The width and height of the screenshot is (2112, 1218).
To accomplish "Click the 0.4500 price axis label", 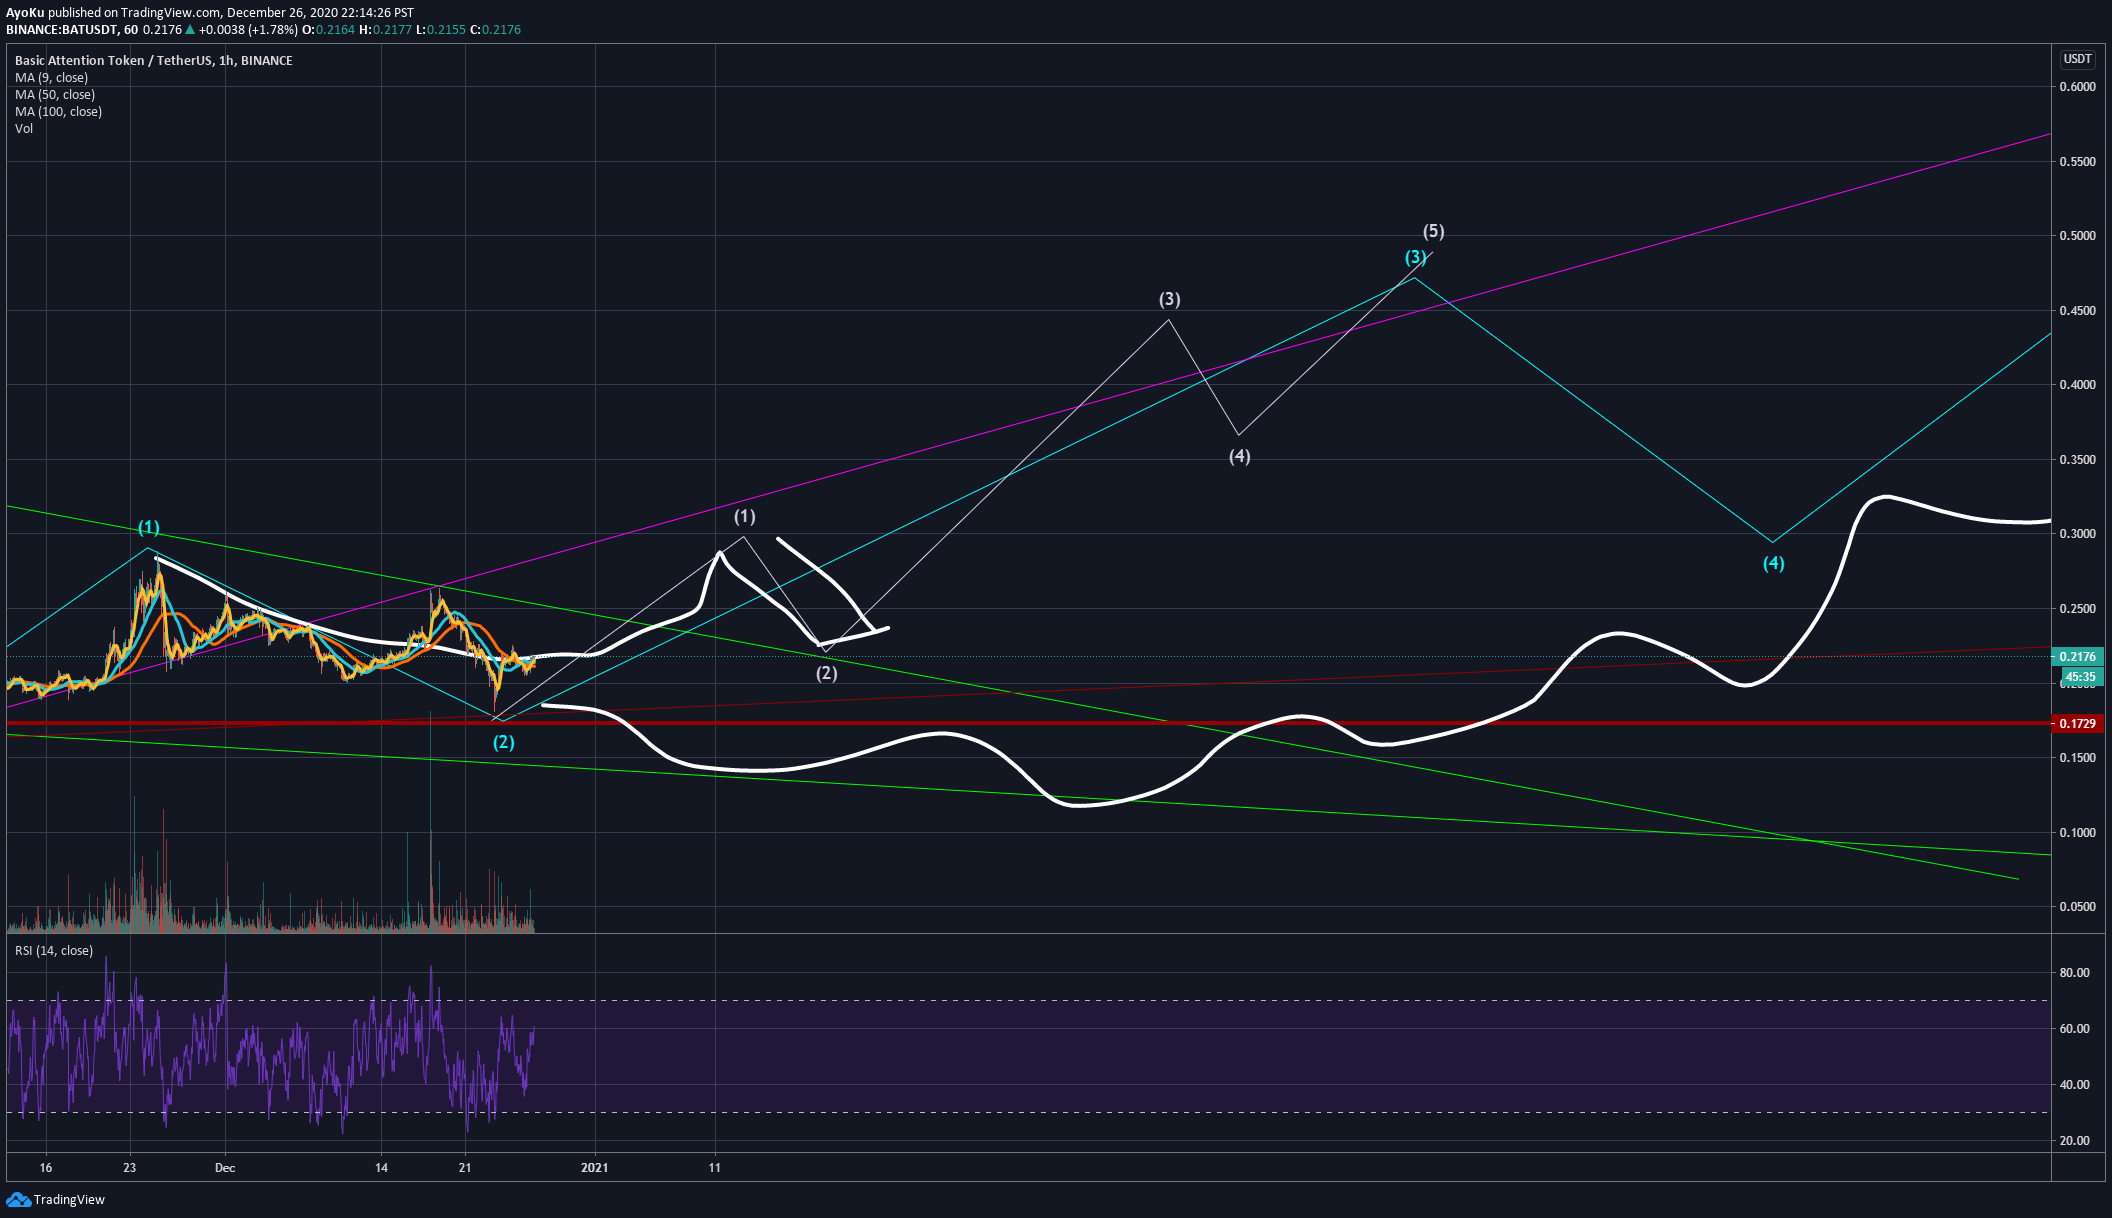I will click(2077, 311).
